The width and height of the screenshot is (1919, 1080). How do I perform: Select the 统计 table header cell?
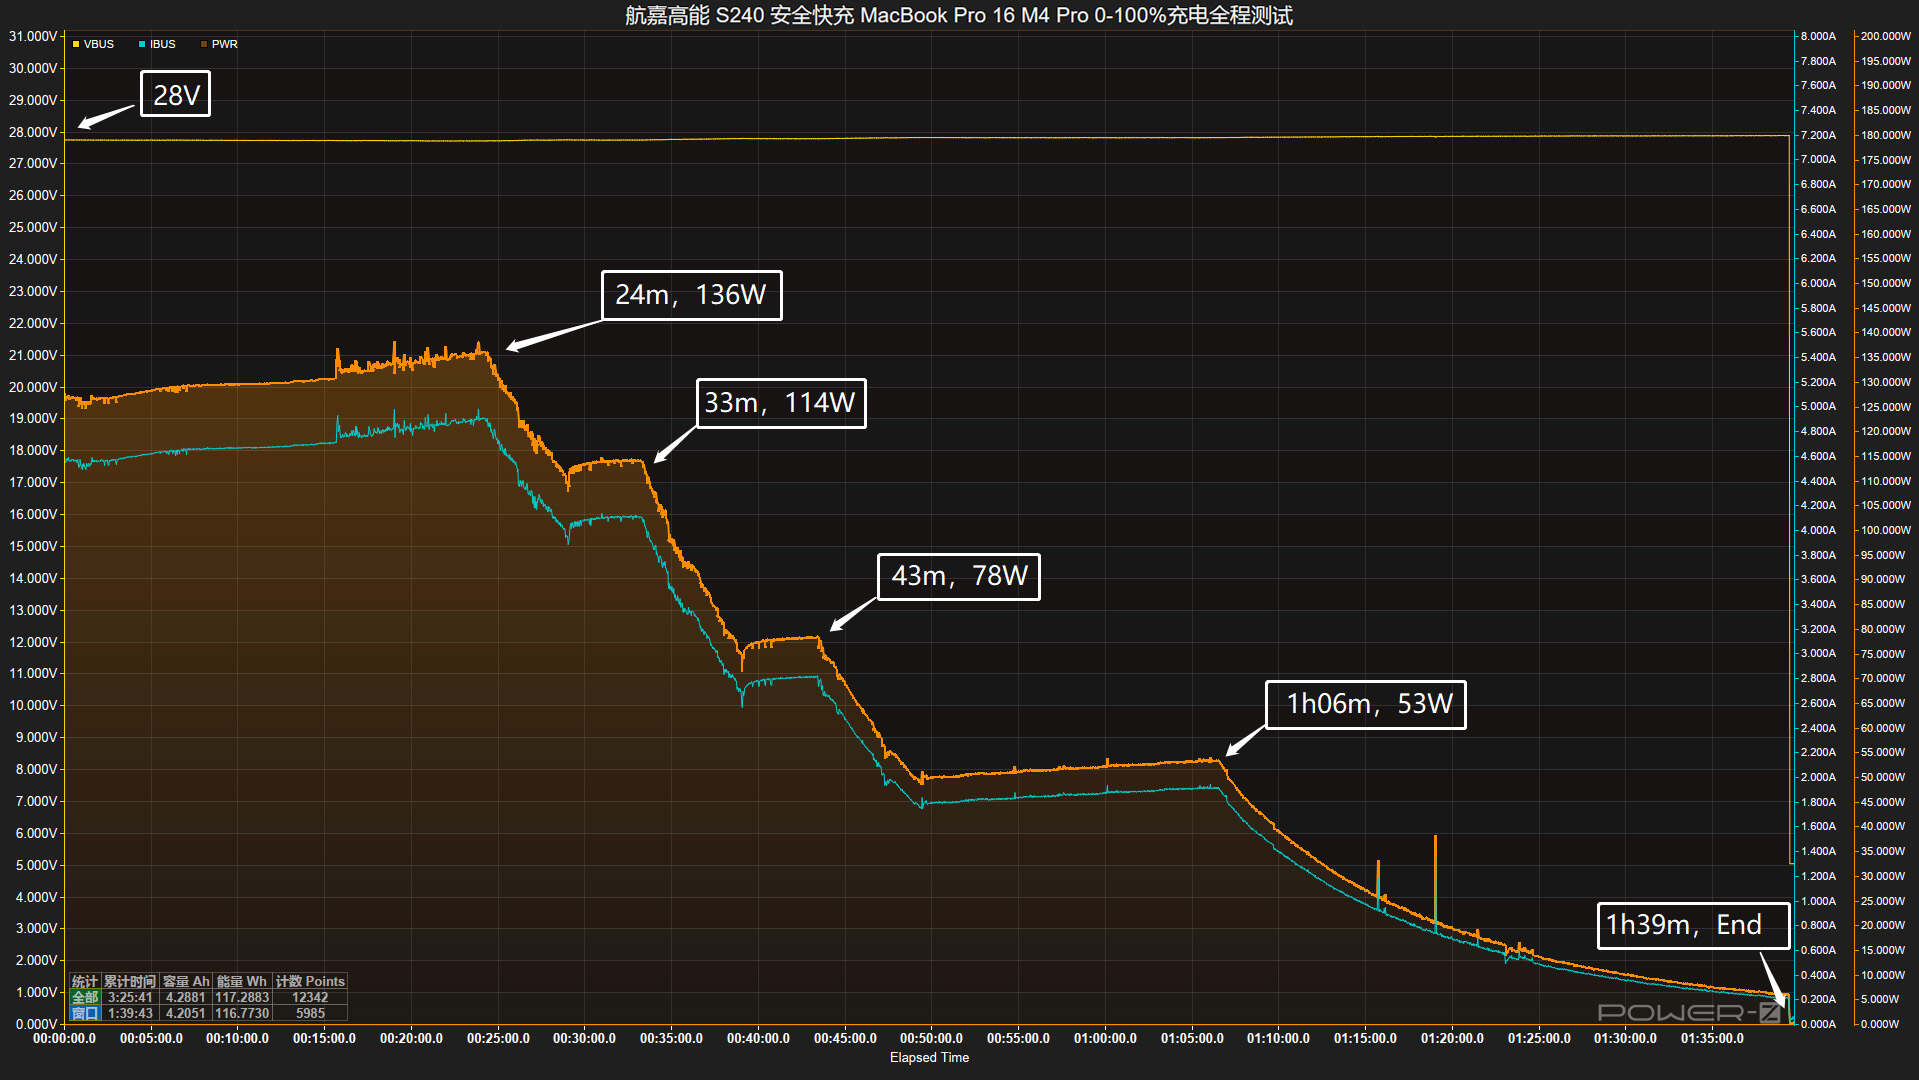85,982
